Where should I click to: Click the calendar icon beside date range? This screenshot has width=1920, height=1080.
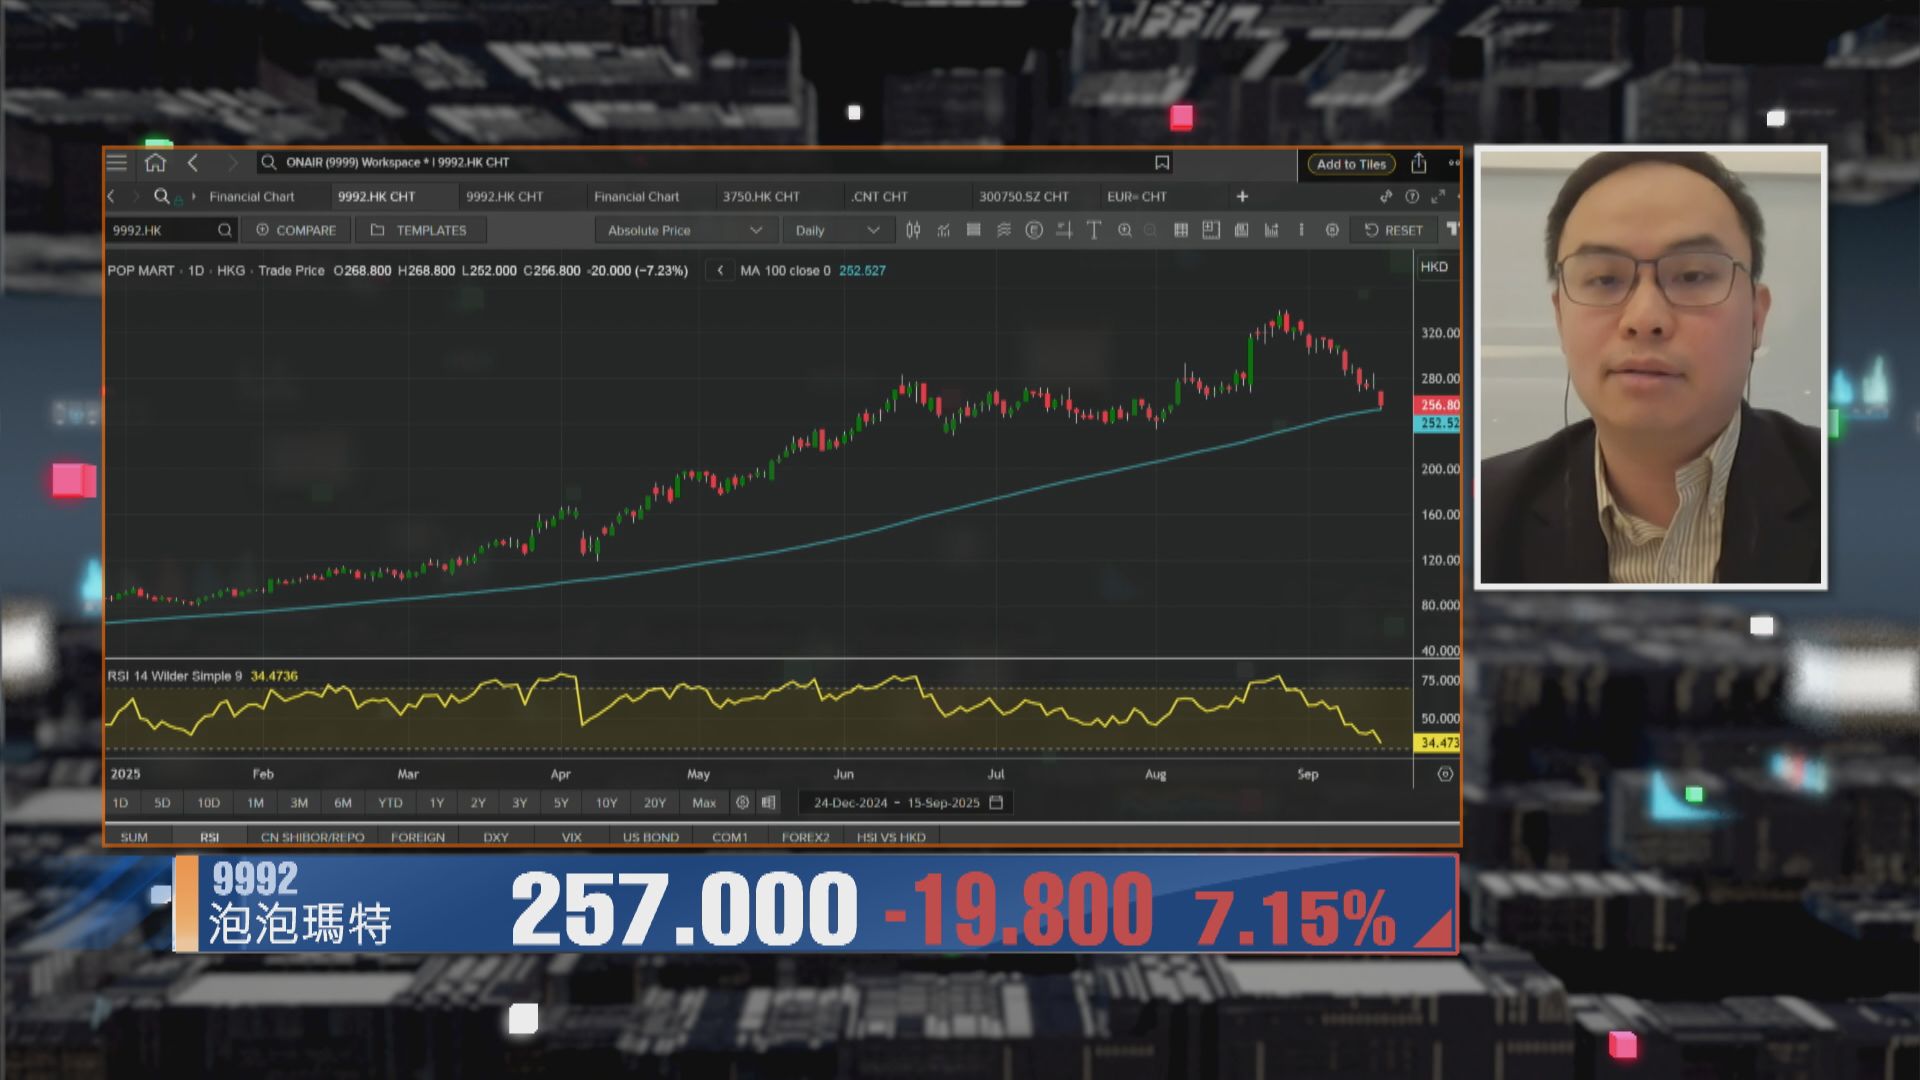click(996, 802)
